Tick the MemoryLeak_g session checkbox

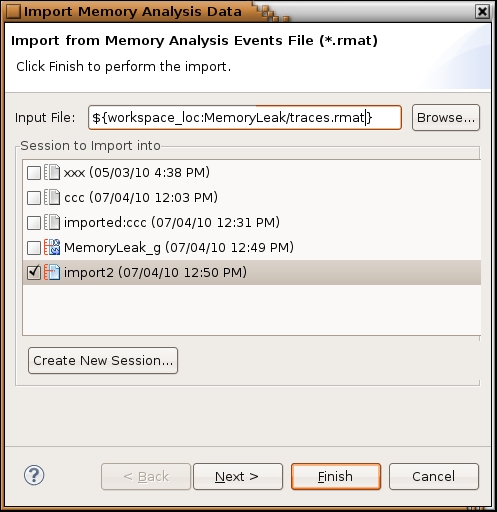[x=34, y=248]
